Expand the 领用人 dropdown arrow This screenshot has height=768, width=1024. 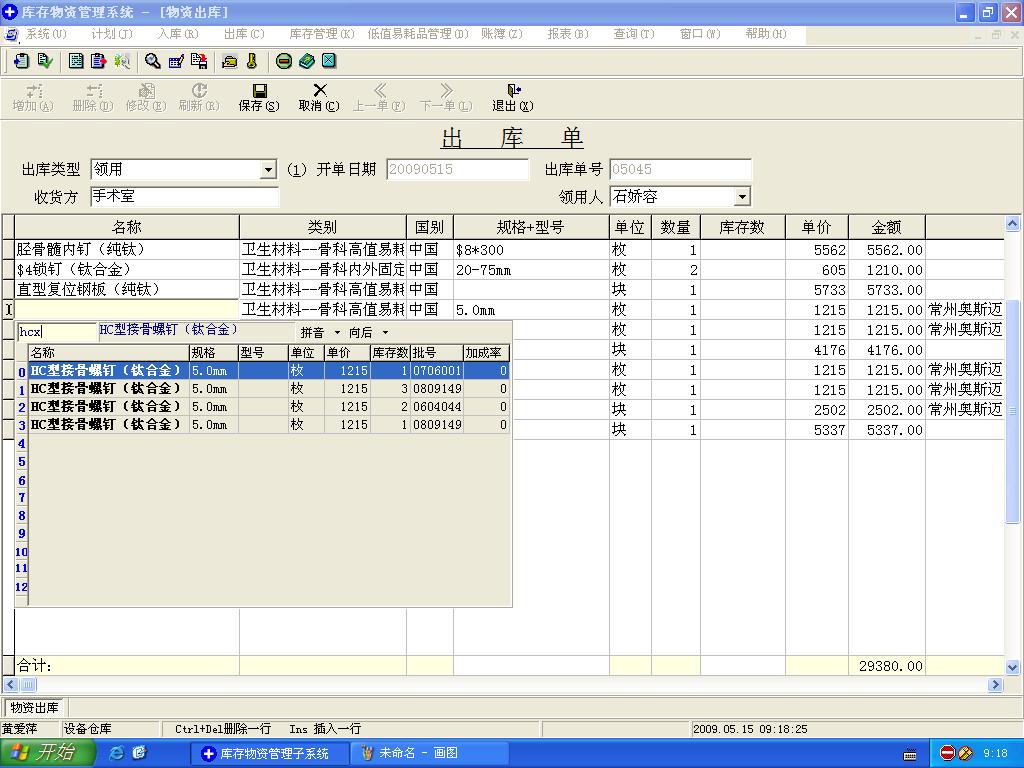click(742, 197)
